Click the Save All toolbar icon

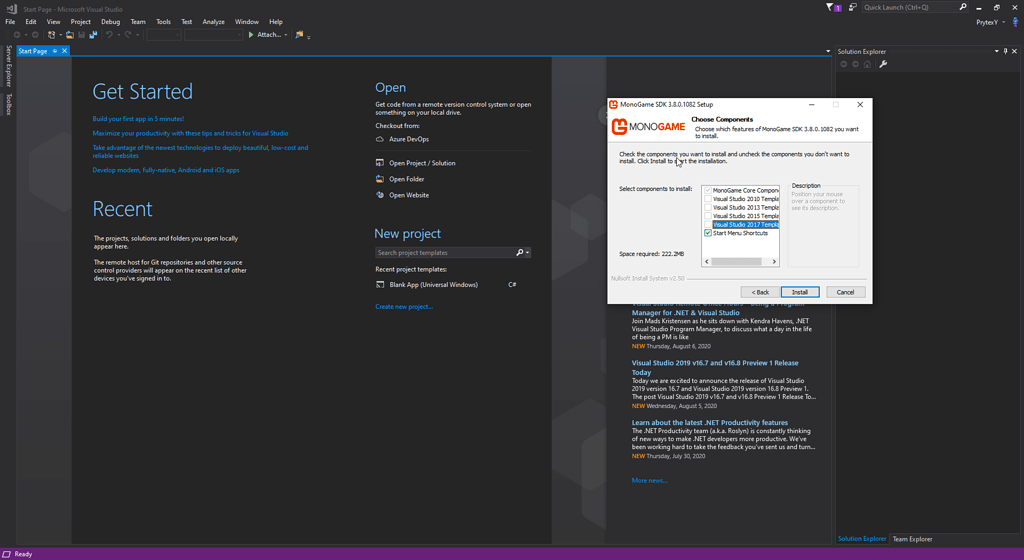(93, 35)
